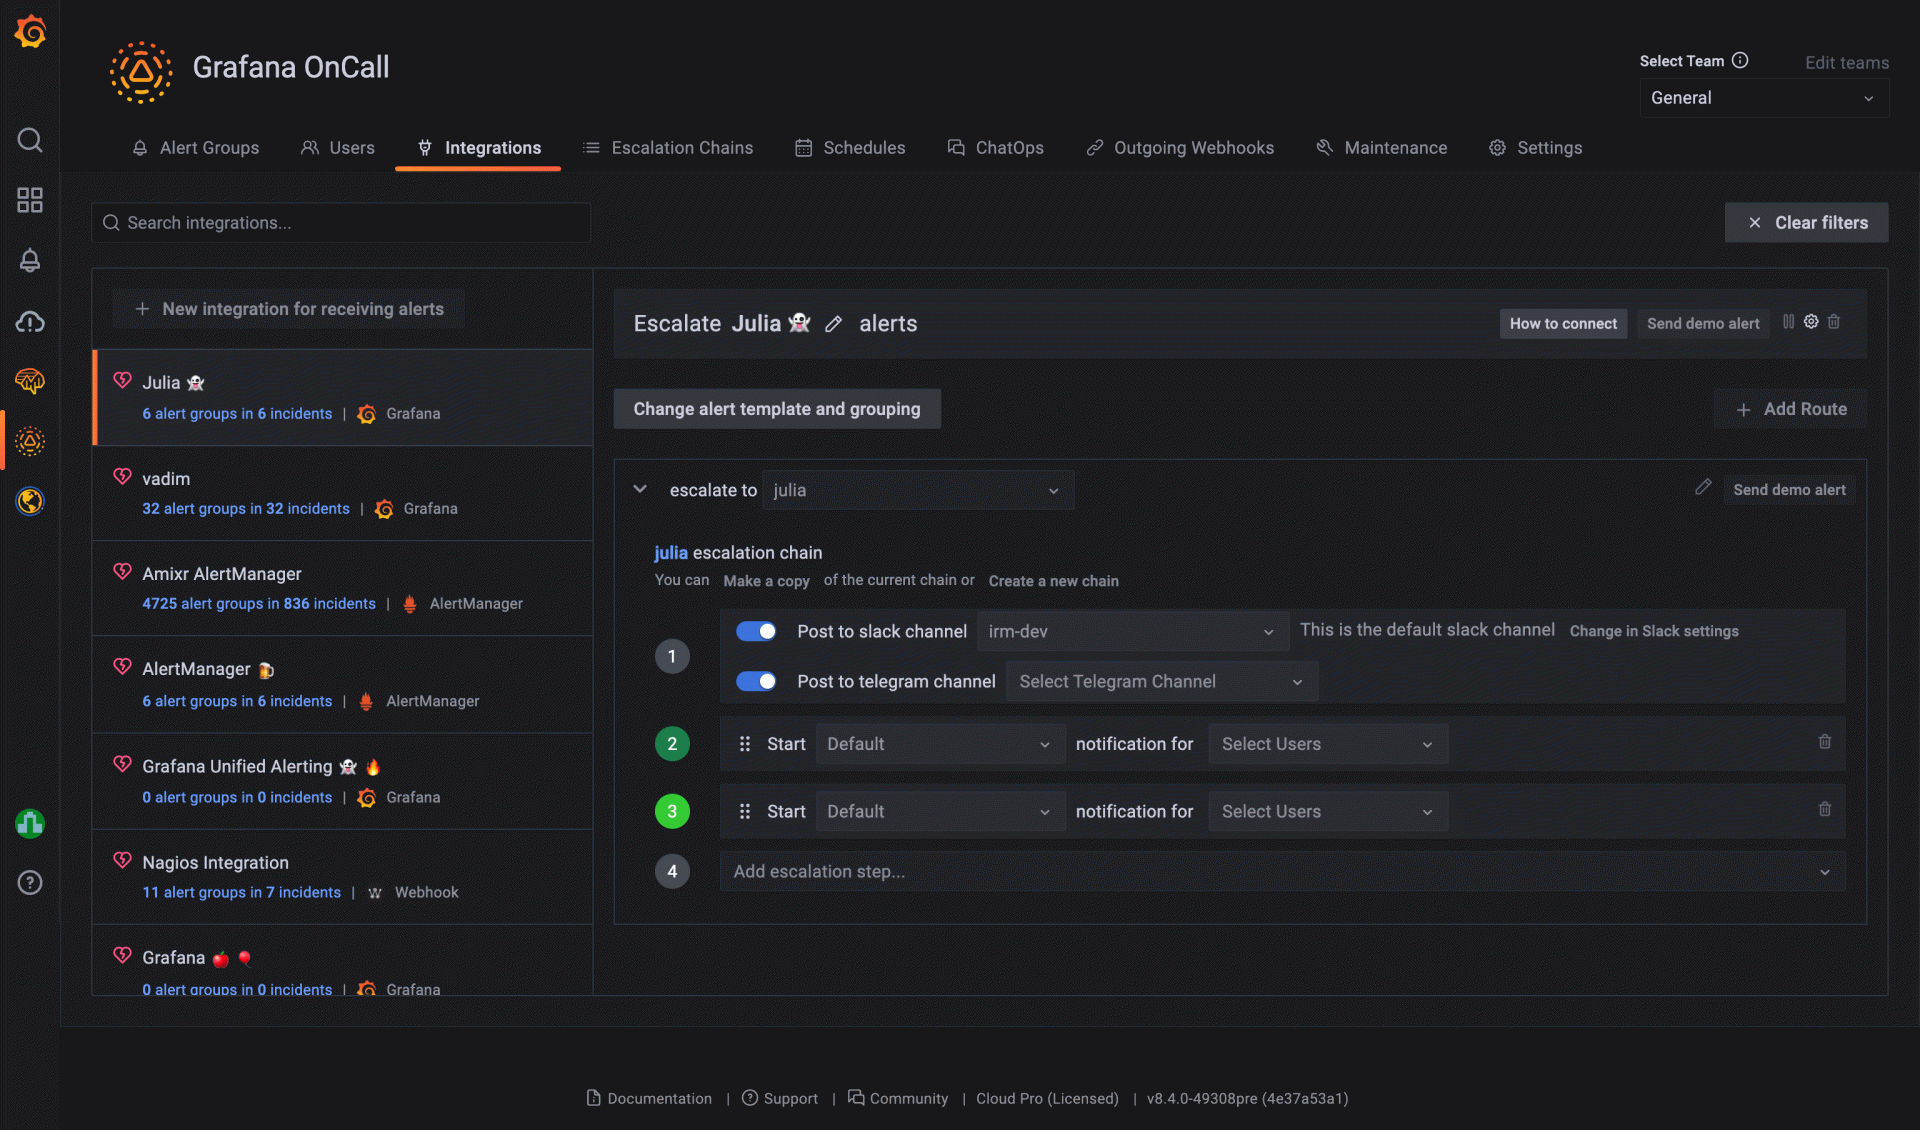Screen dimensions: 1920x1130
Task: Open the irm-dev slack channel dropdown
Action: 1130,631
